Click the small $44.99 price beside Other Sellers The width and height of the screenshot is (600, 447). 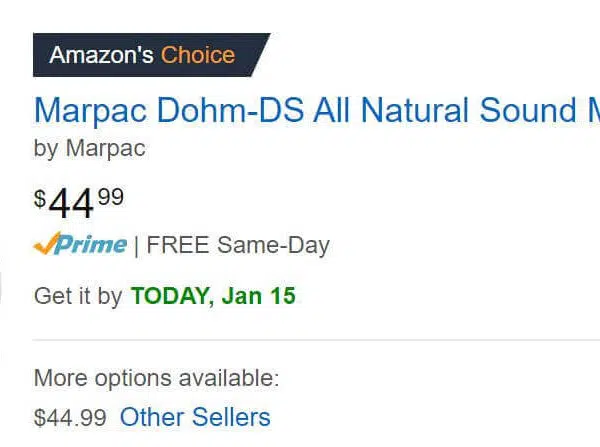click(x=70, y=418)
